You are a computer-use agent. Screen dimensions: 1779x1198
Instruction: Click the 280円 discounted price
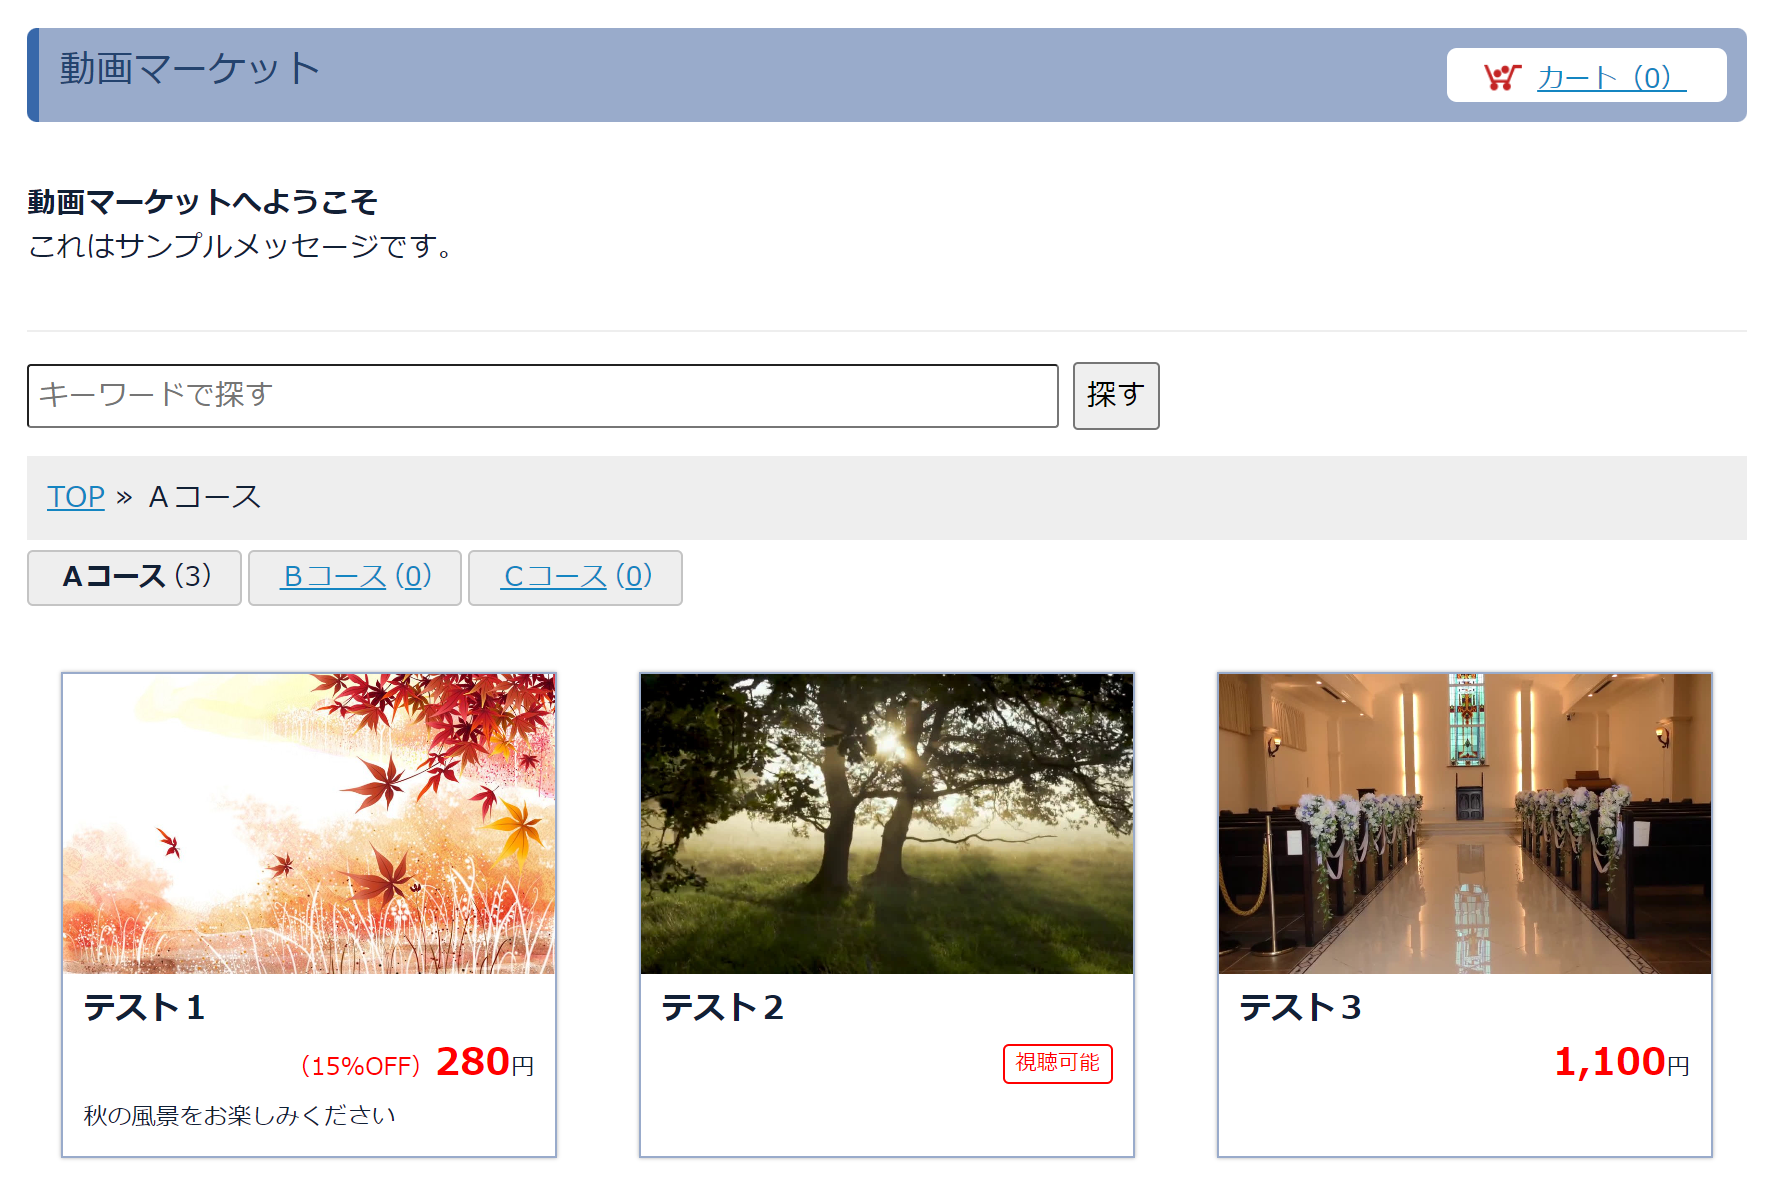click(485, 1062)
